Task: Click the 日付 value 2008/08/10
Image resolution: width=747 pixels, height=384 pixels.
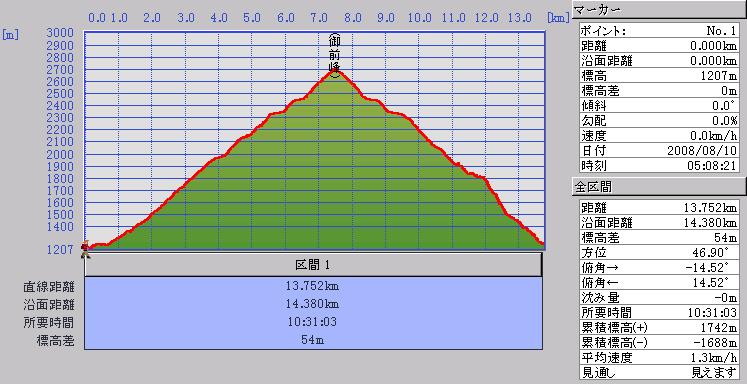Action: [x=702, y=151]
